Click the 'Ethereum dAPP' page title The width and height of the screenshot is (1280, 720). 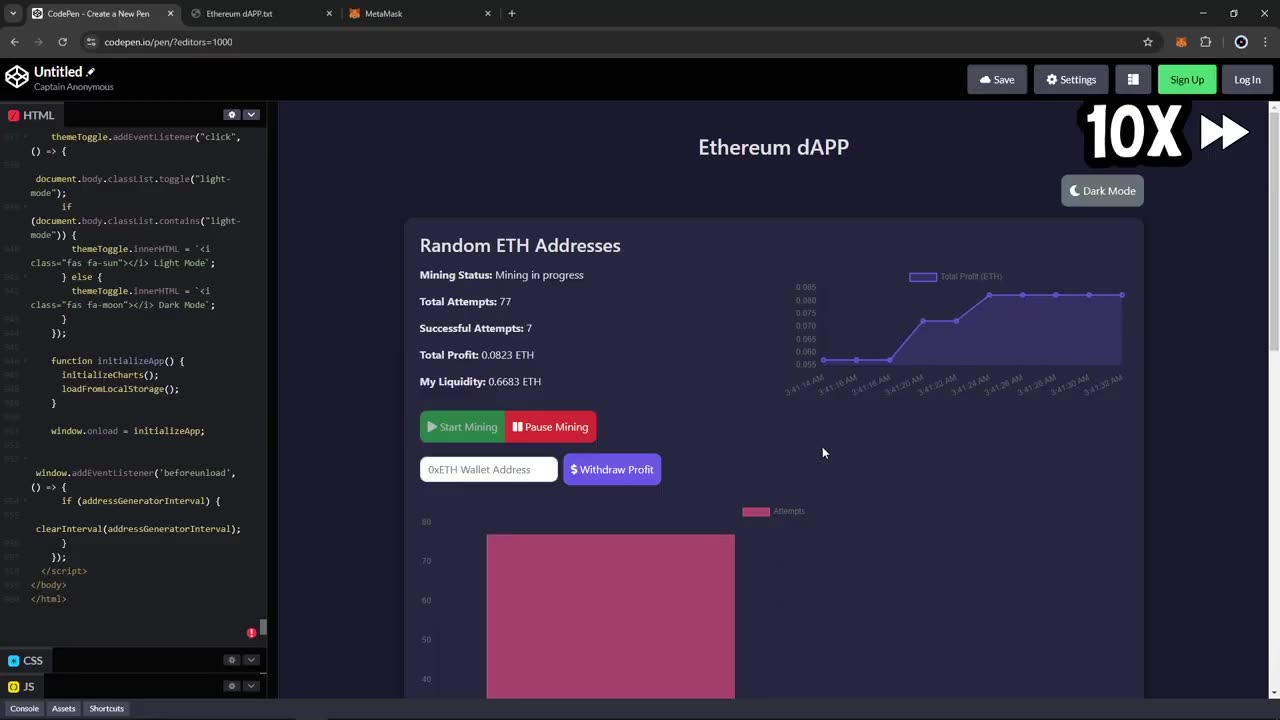coord(773,147)
